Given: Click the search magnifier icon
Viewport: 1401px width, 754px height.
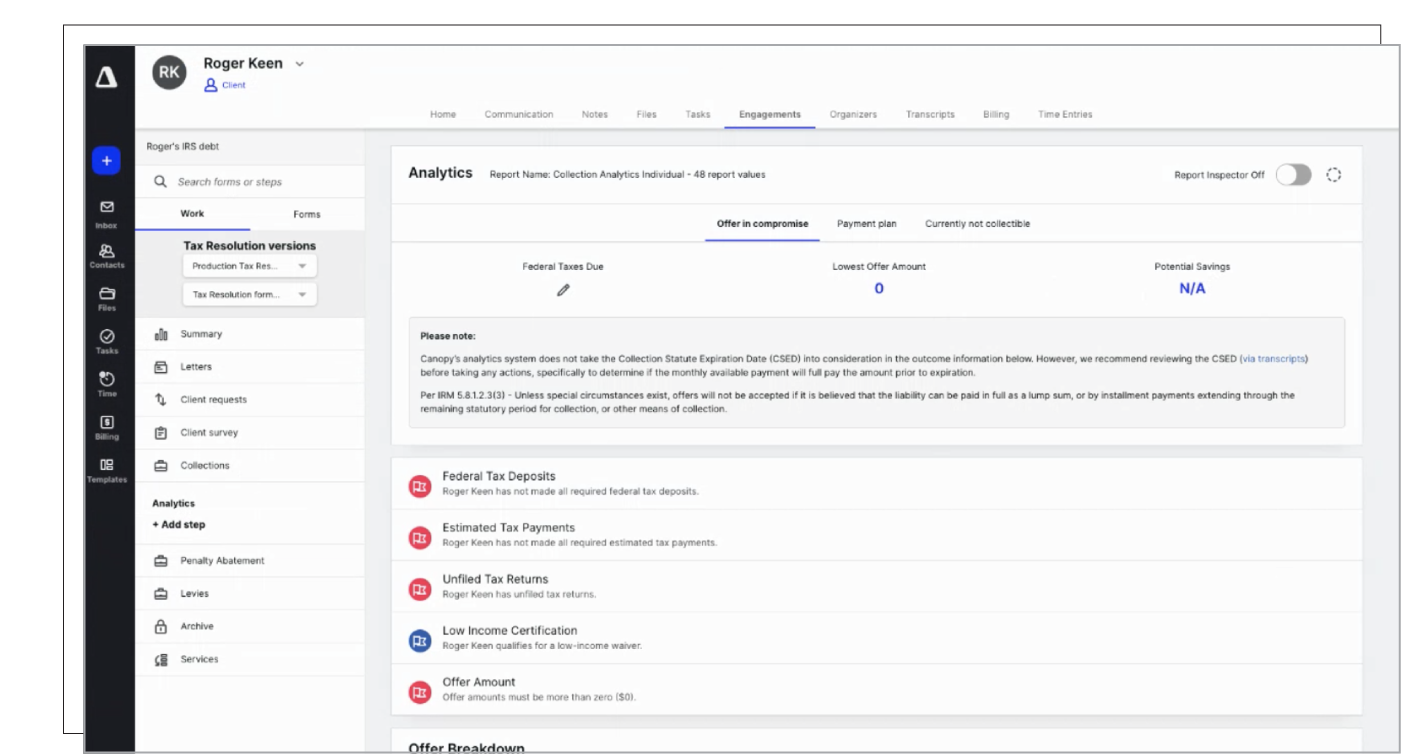Looking at the screenshot, I should 160,182.
